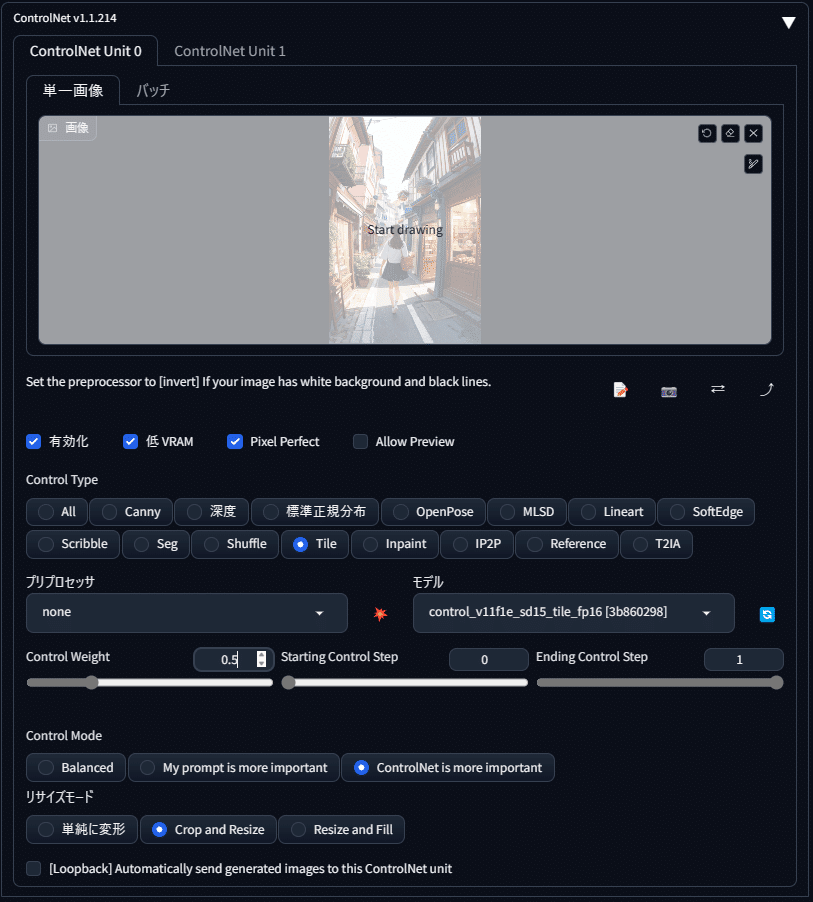Select Resize and Fill mode

[x=341, y=830]
